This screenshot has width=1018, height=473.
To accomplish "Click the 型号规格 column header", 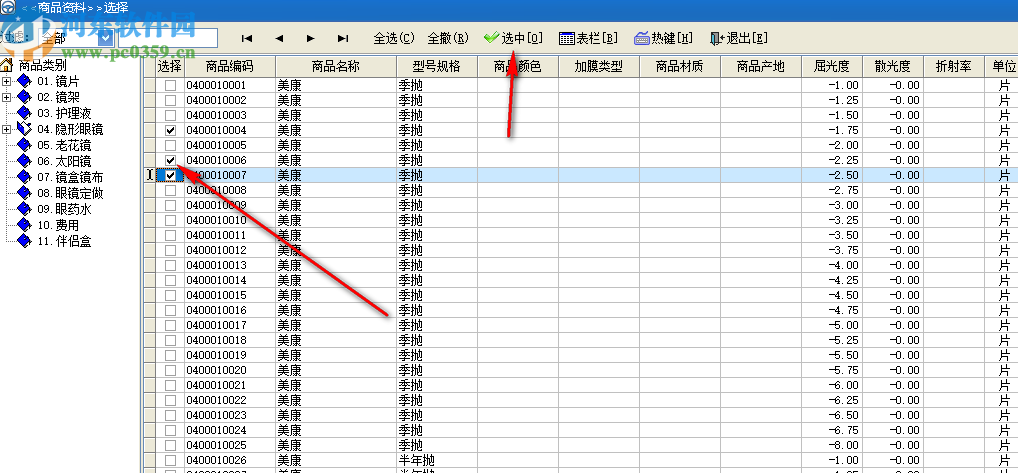I will tap(437, 66).
